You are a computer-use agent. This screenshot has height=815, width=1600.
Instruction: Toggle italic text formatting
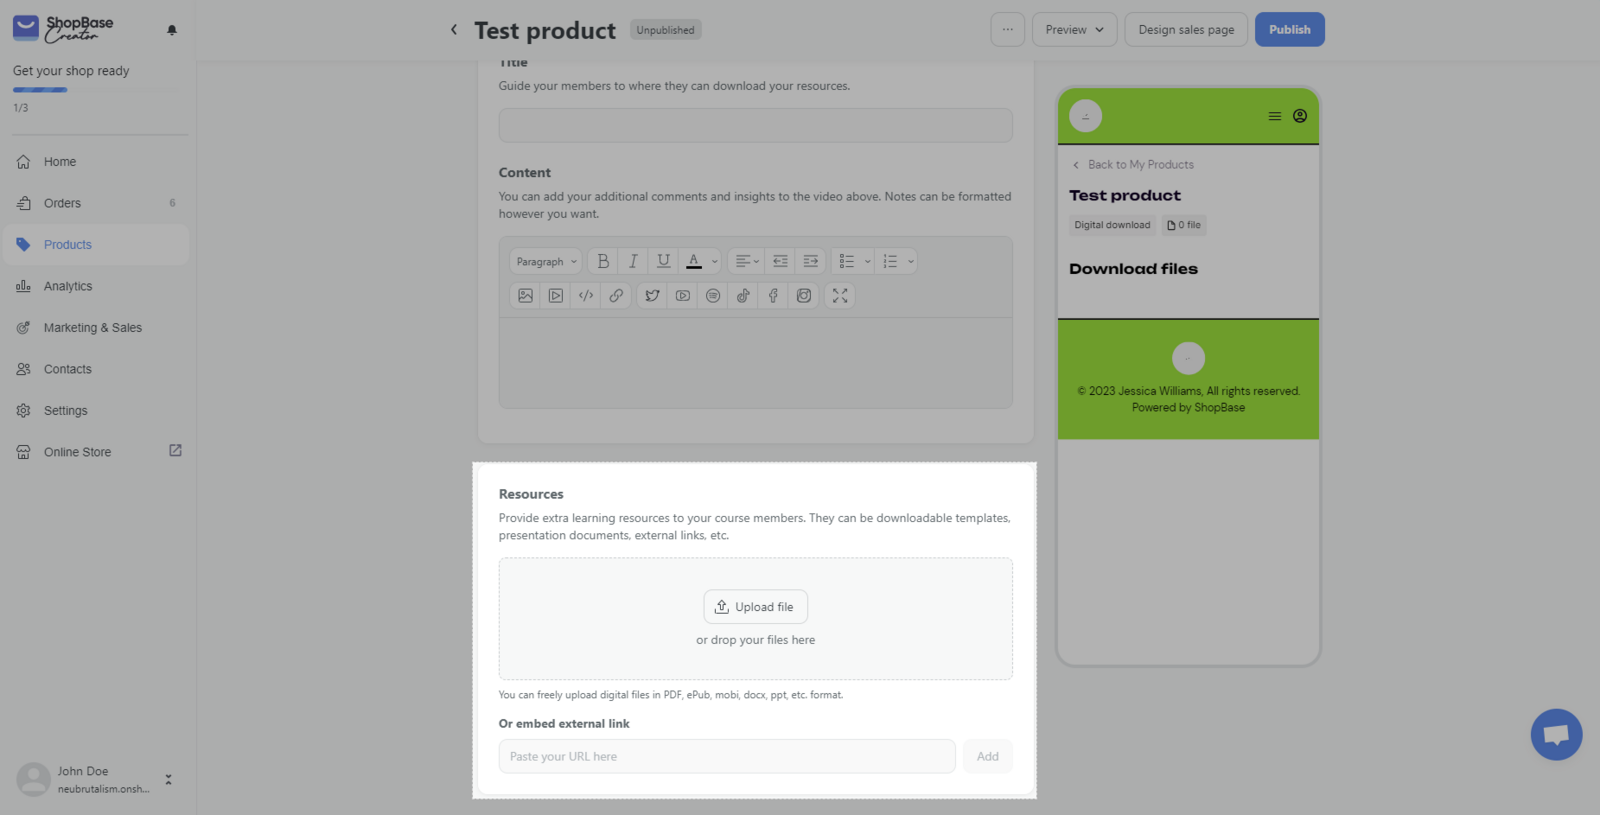pos(633,261)
